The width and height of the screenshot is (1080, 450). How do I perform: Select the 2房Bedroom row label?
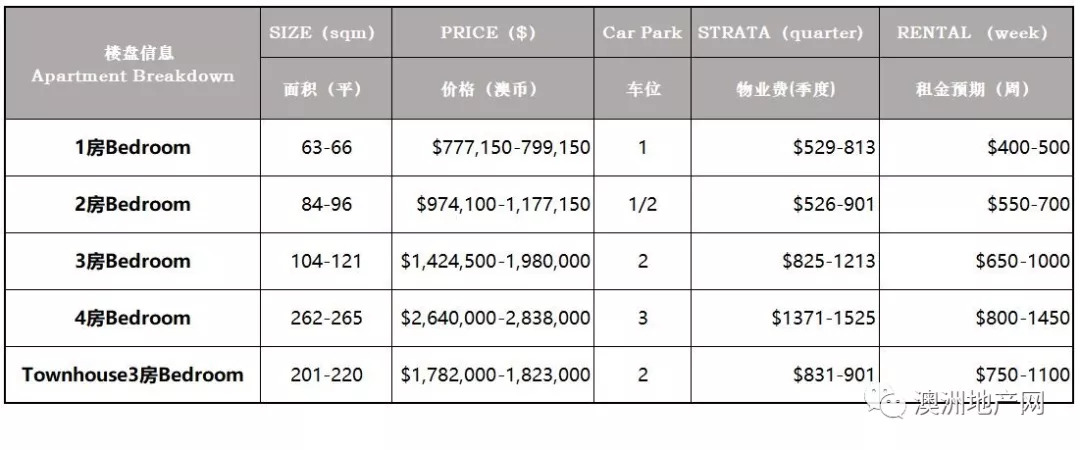point(133,205)
